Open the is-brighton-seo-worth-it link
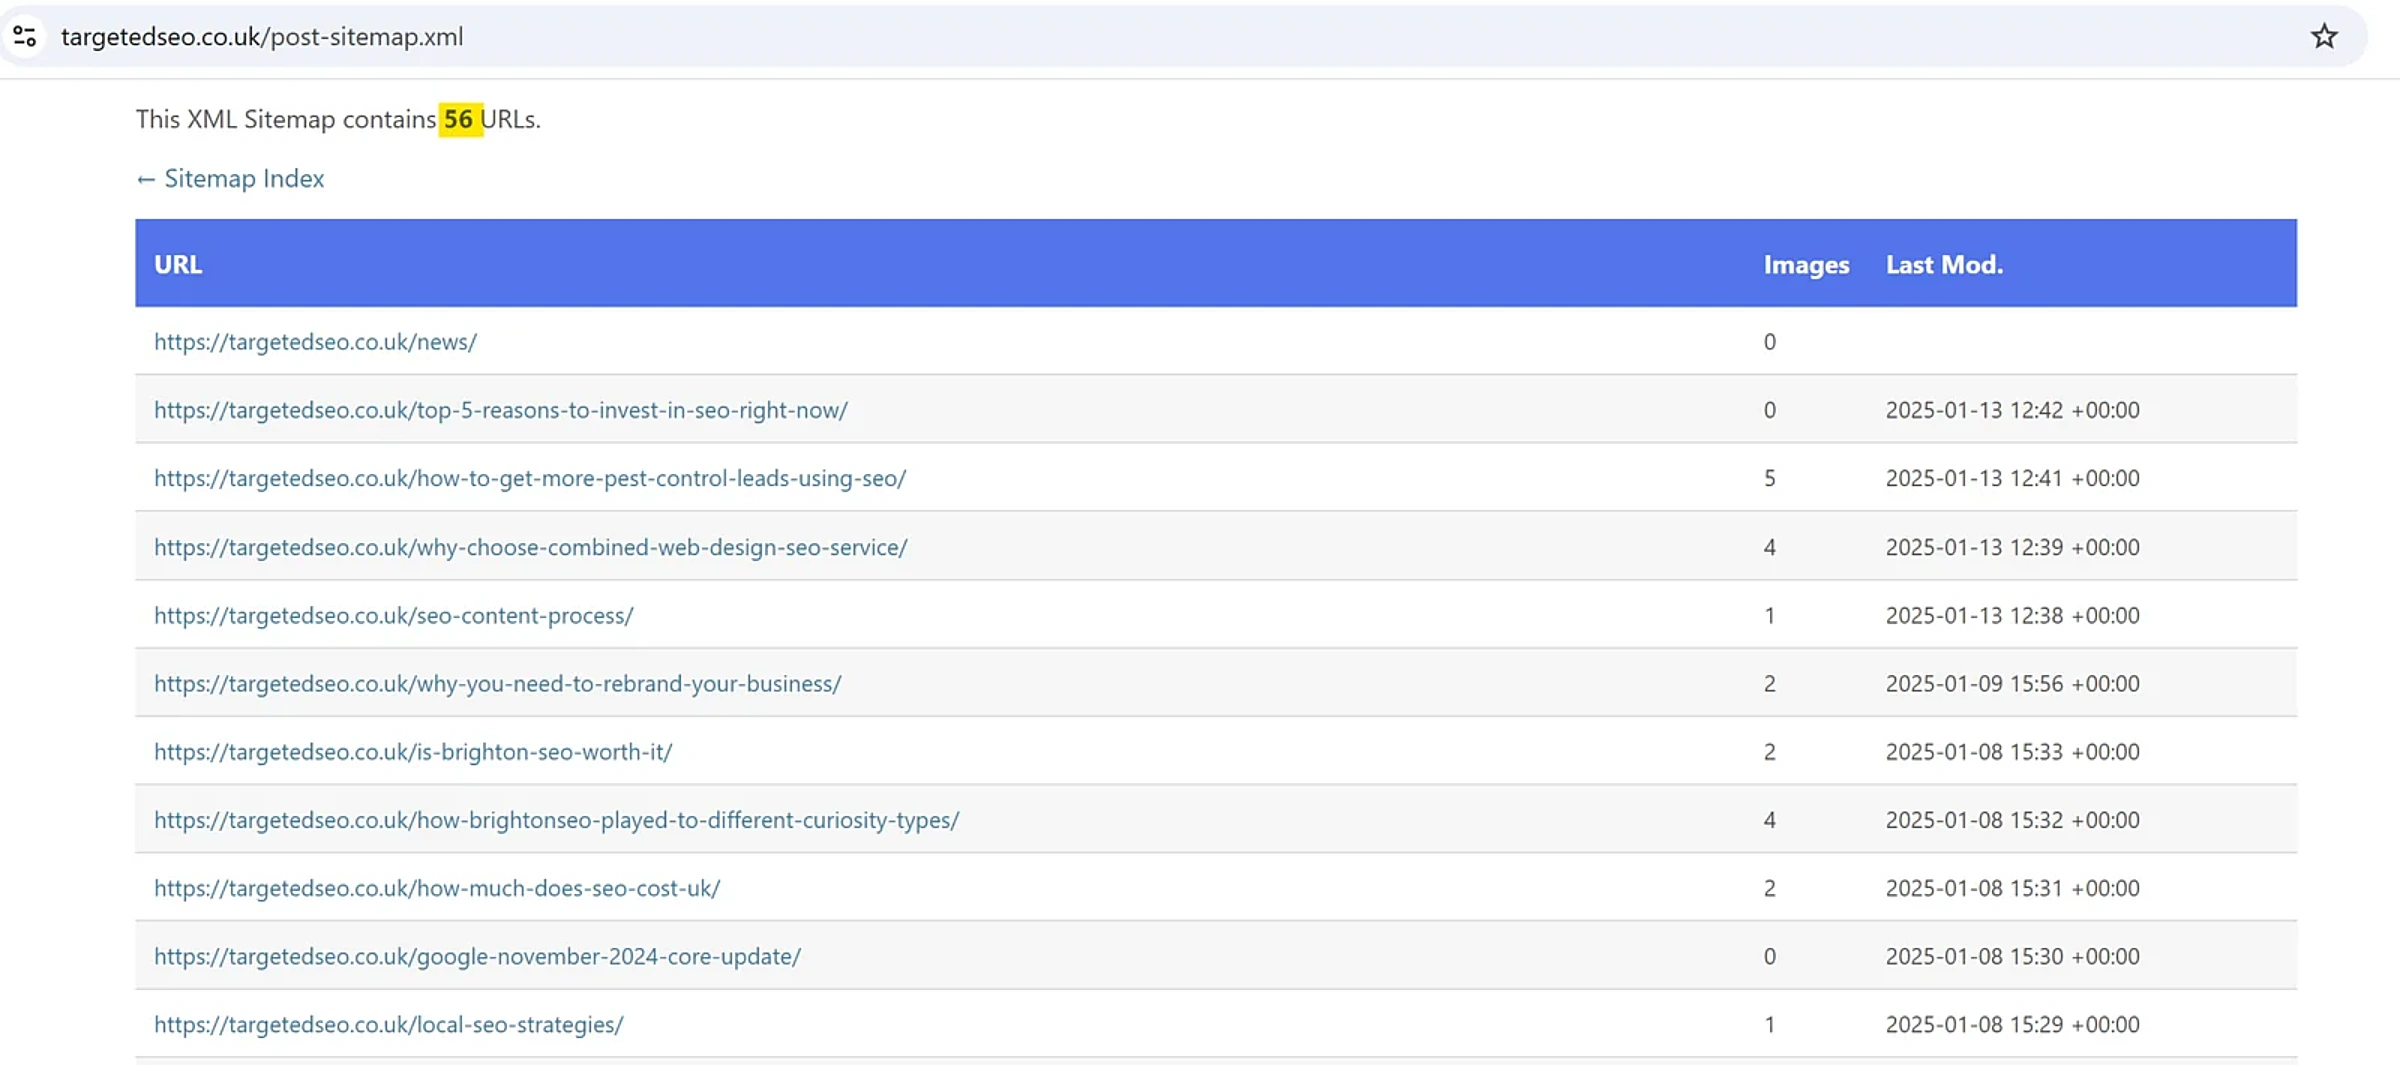Viewport: 2400px width, 1065px height. pos(413,751)
